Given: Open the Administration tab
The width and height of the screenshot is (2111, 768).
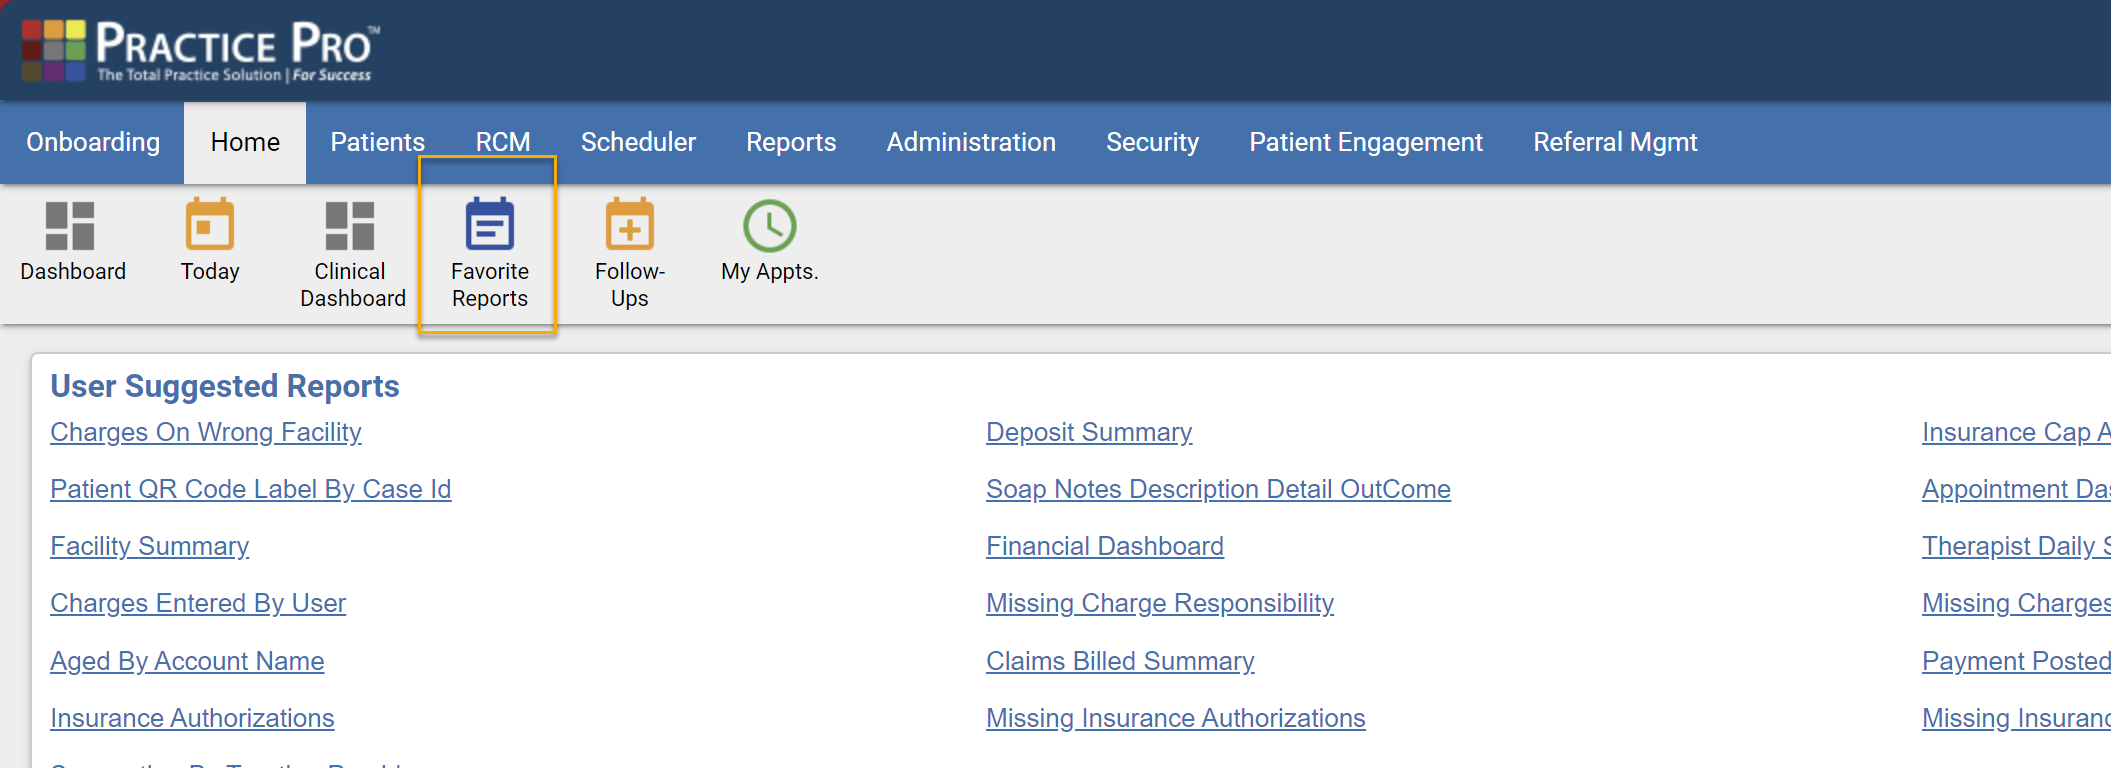Looking at the screenshot, I should tap(971, 142).
